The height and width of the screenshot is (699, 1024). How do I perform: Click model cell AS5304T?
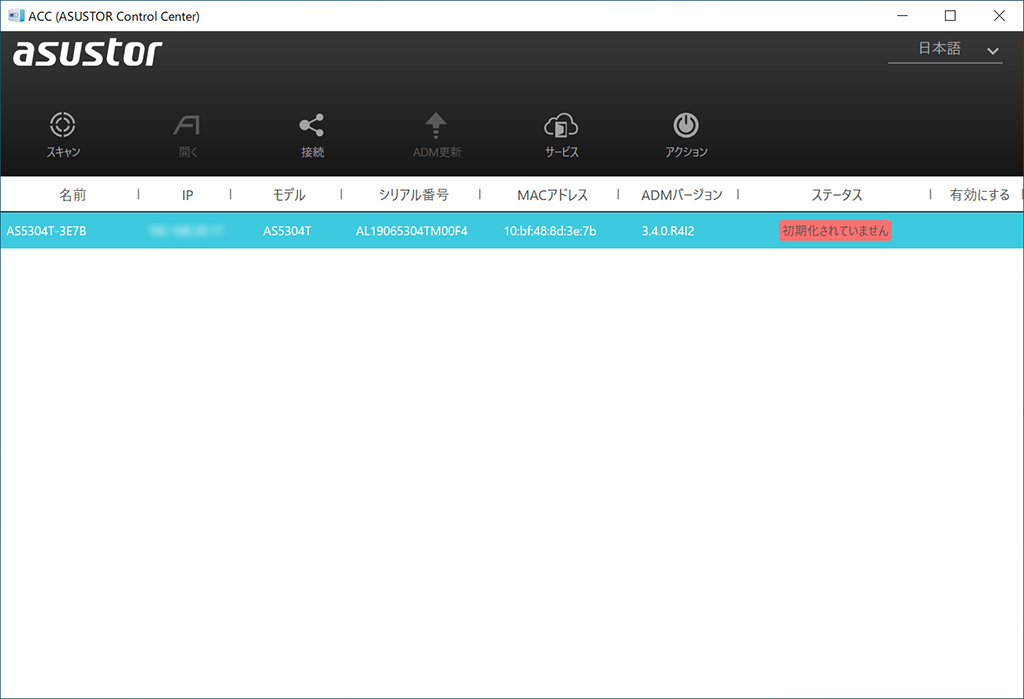tap(287, 231)
